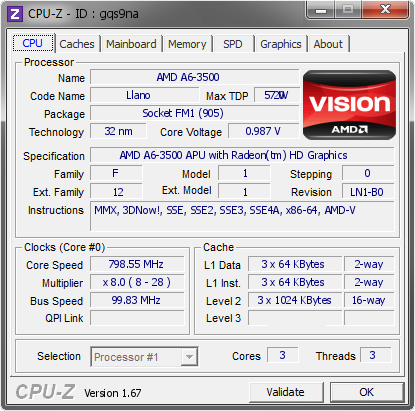Click the Core Speed value field
This screenshot has height=411, width=415.
pyautogui.click(x=137, y=264)
